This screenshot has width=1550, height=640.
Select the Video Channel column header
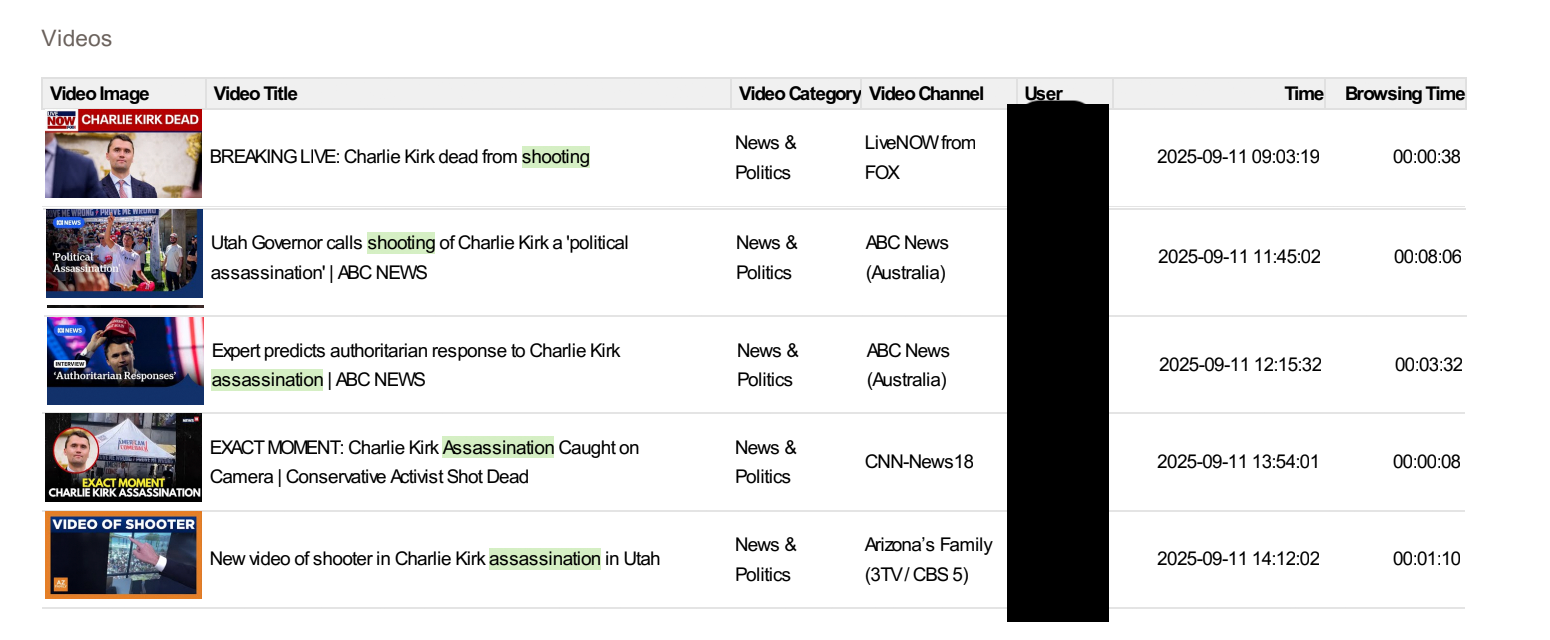[925, 93]
